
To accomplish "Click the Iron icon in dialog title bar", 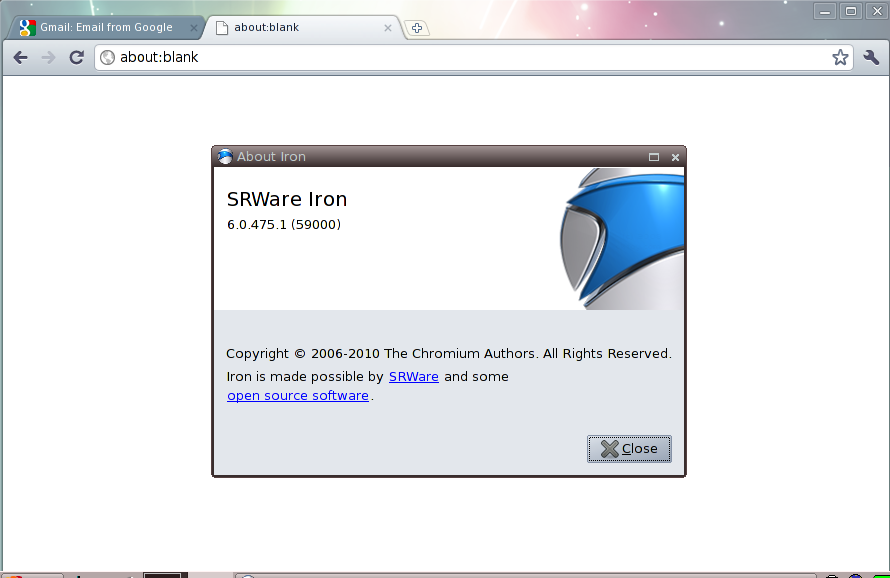I will (225, 157).
